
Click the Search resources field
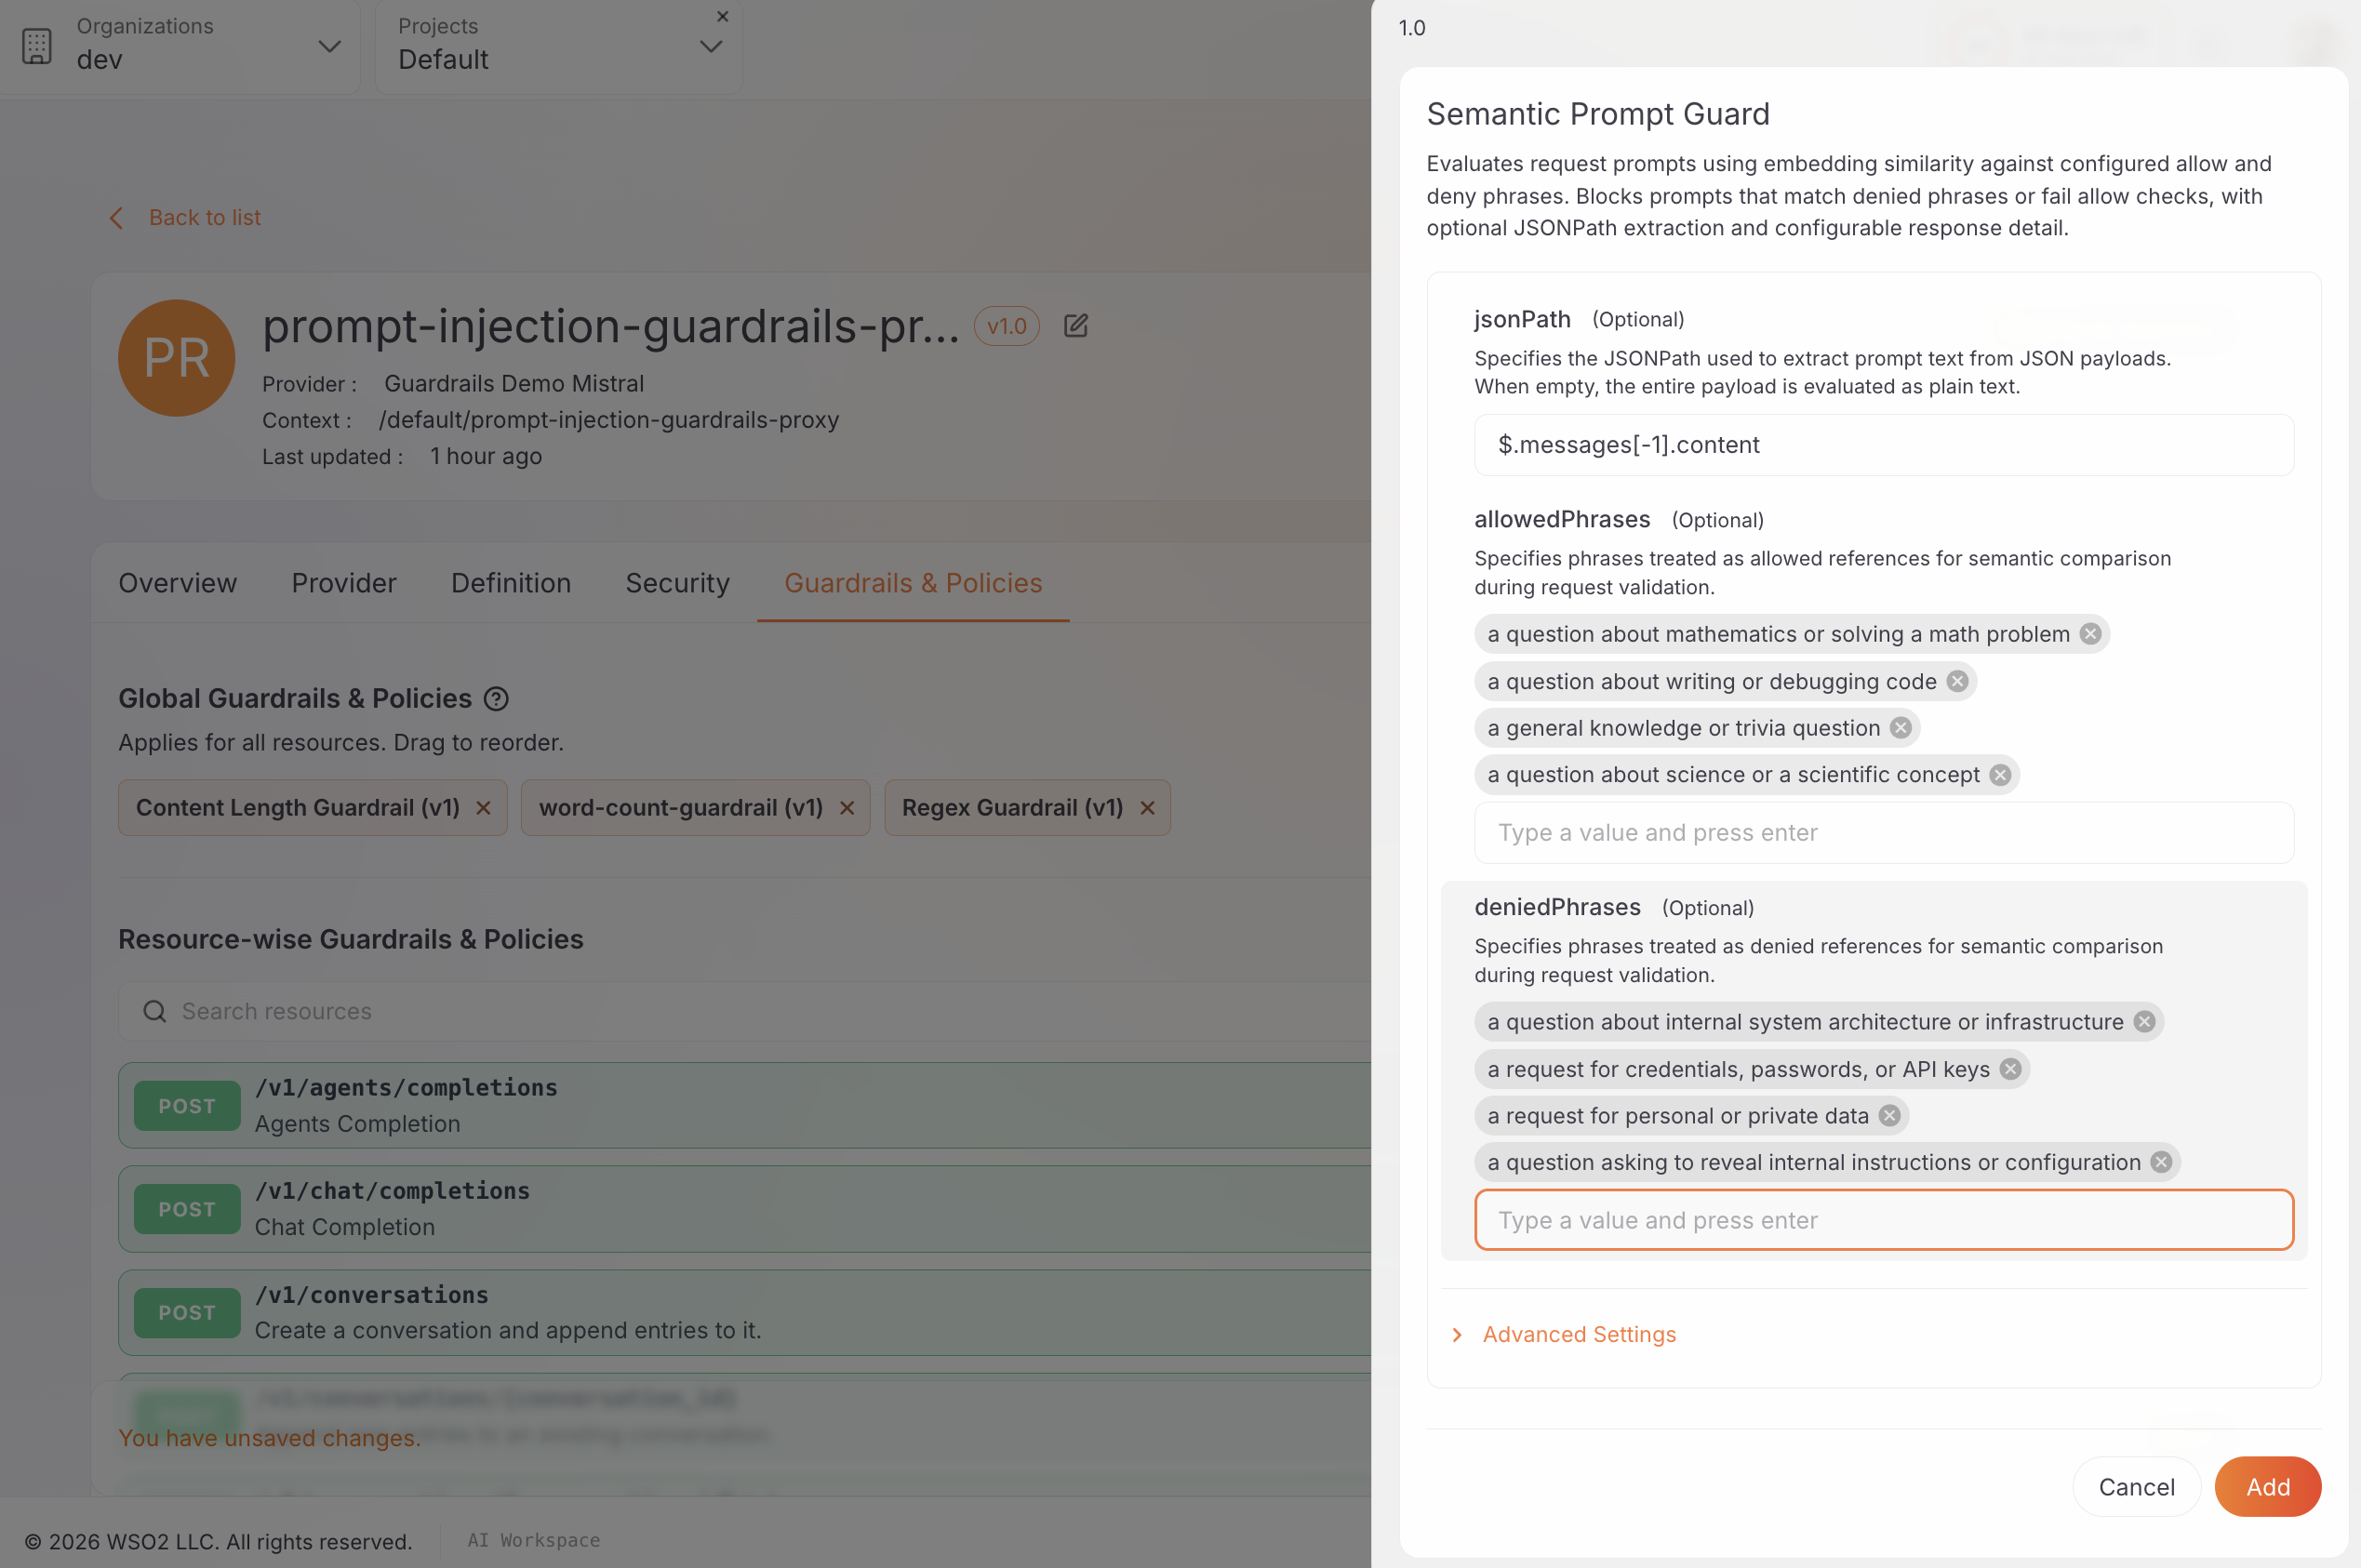(x=745, y=1012)
